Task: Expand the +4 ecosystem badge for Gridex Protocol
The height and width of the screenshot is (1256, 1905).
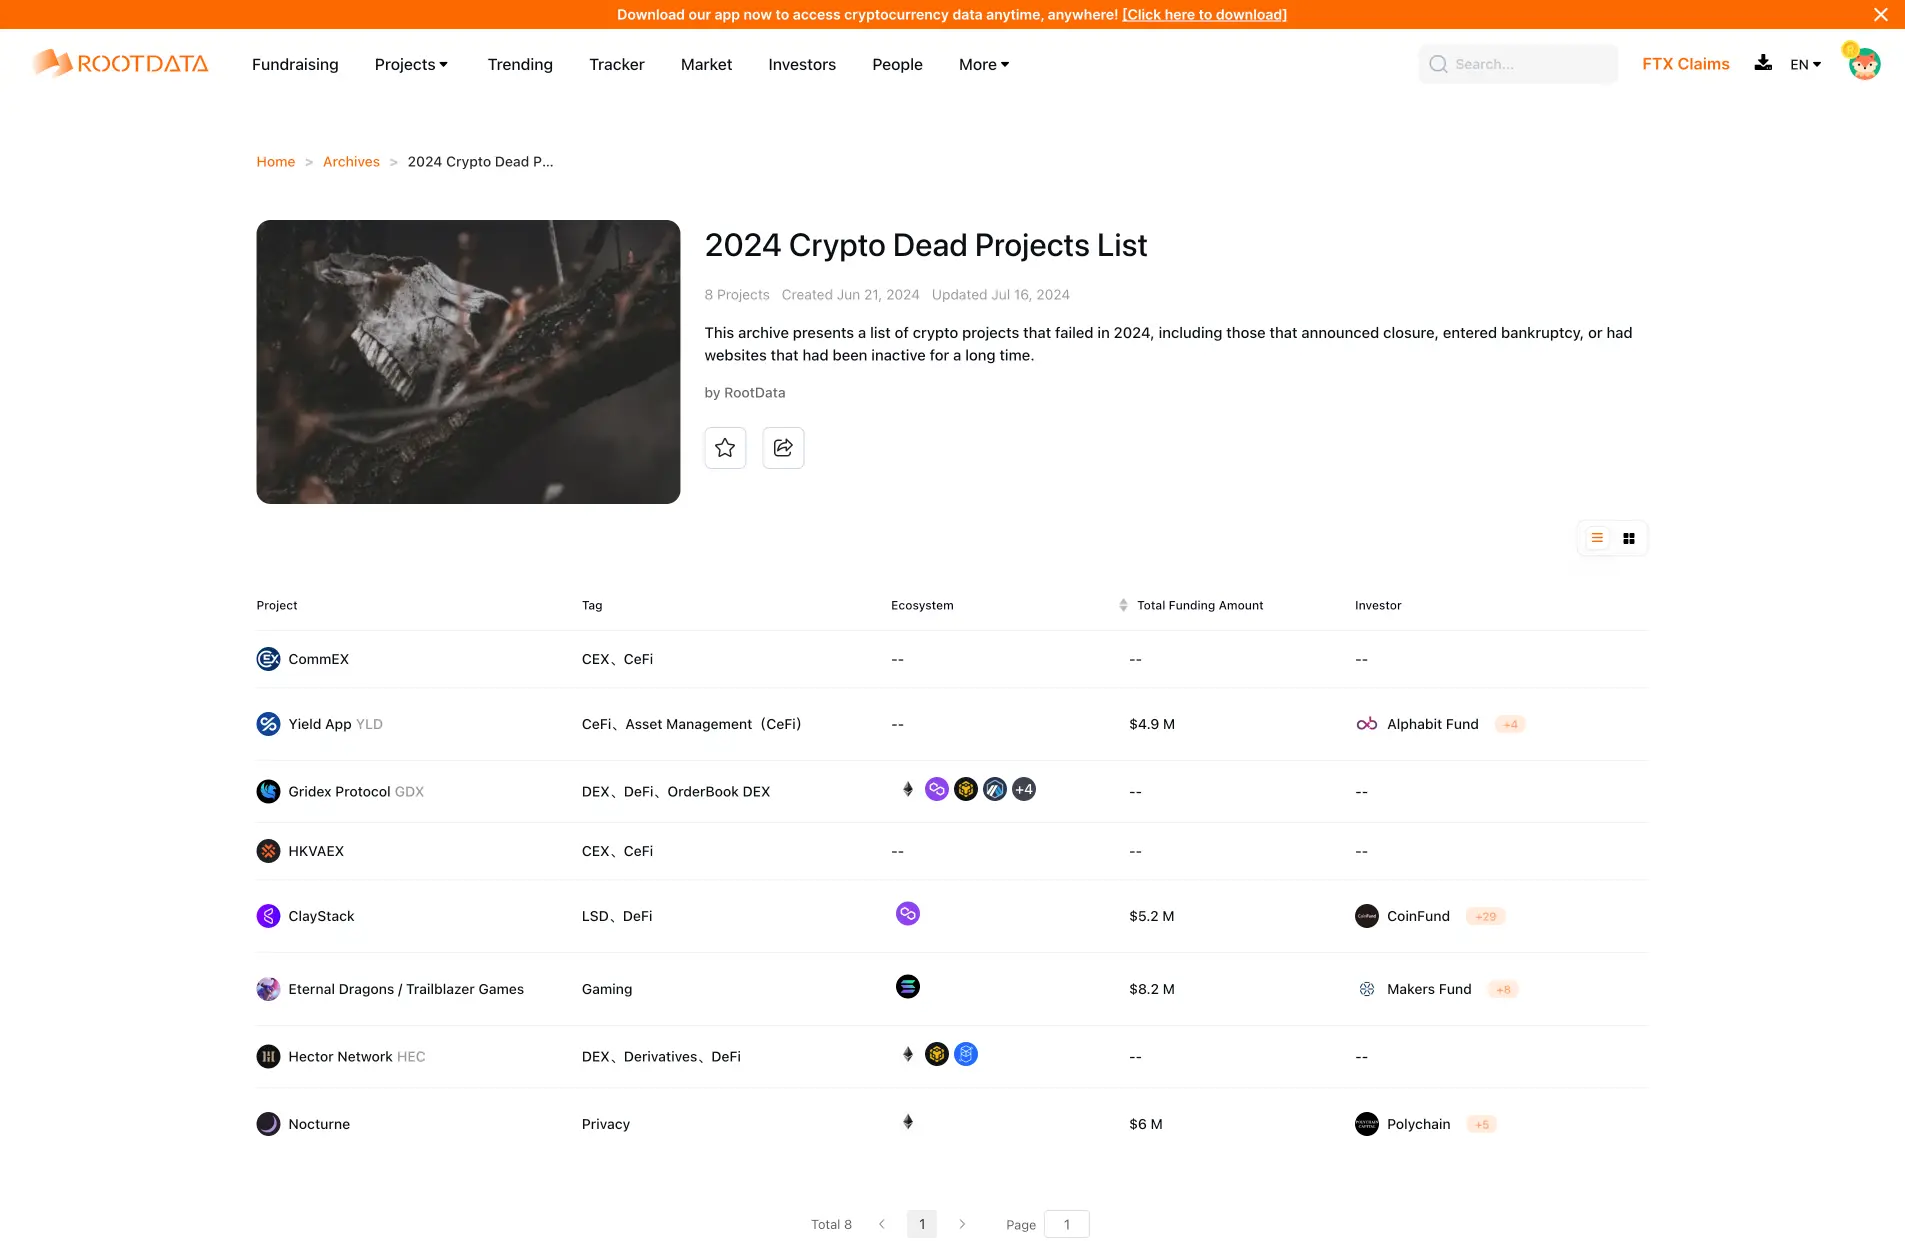Action: pos(1023,789)
